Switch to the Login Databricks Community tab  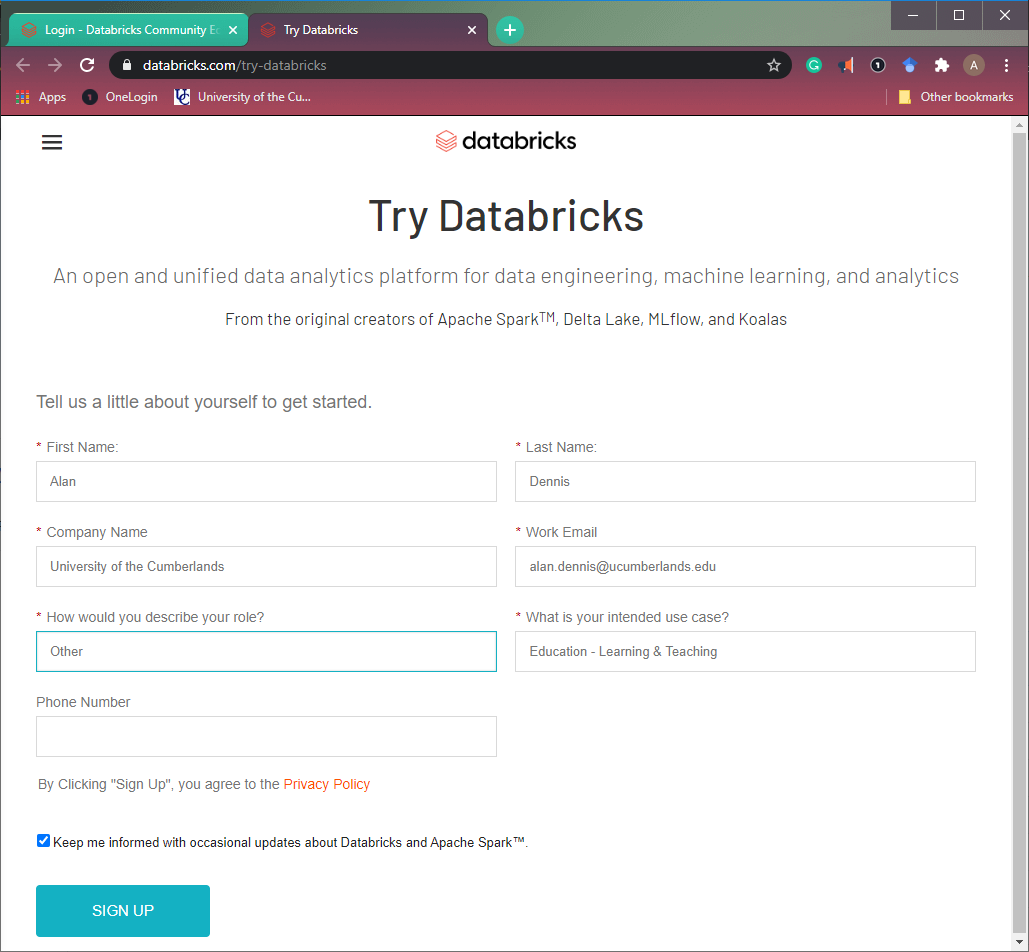120,29
